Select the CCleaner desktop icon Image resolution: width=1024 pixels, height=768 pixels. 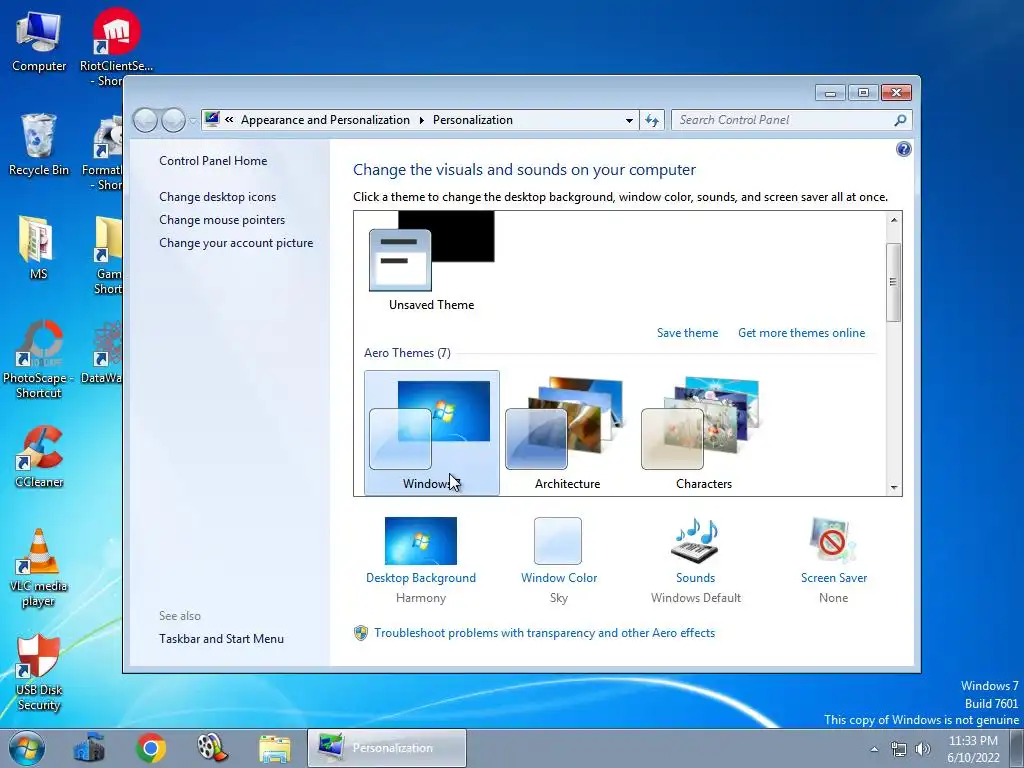[39, 456]
